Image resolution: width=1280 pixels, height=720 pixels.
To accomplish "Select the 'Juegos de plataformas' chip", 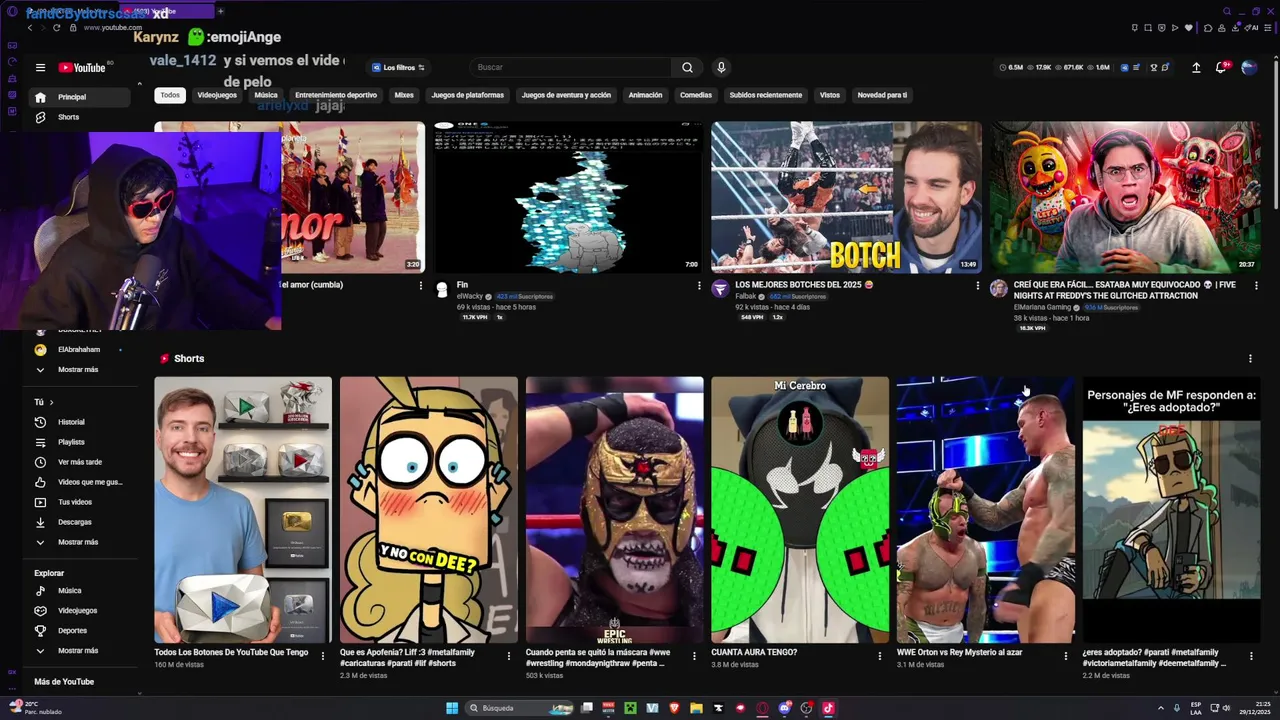I will [x=468, y=95].
